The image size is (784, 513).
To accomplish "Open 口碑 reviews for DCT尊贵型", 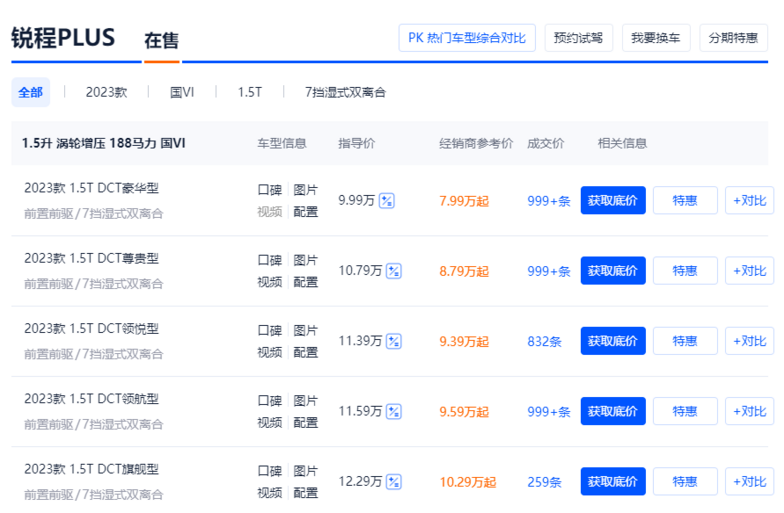I will (270, 260).
